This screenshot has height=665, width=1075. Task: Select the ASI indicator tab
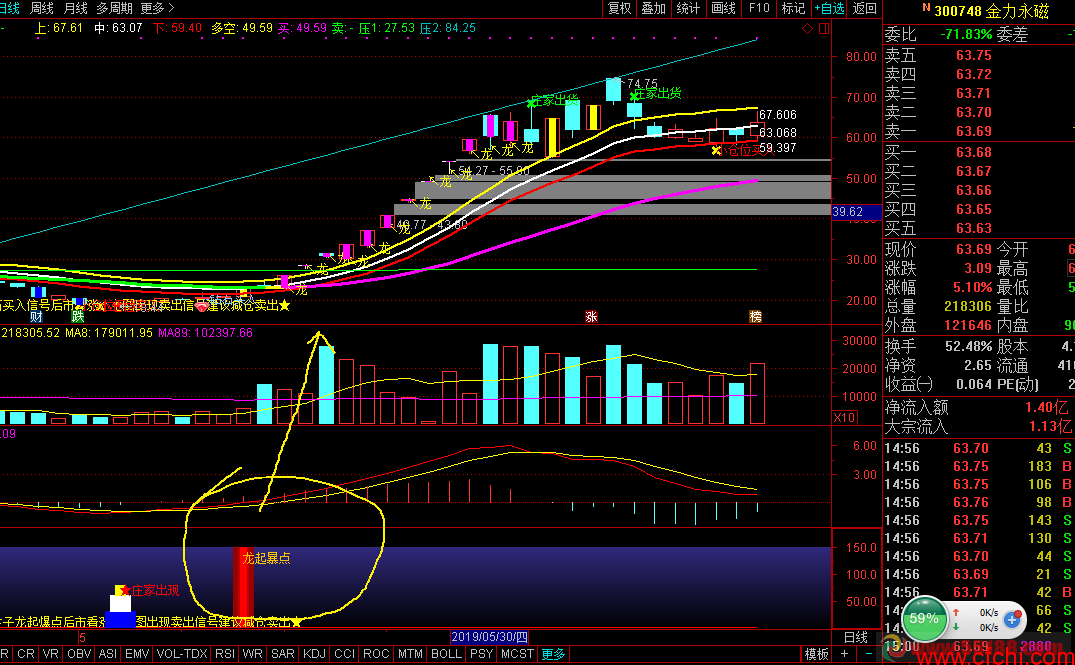tap(108, 654)
